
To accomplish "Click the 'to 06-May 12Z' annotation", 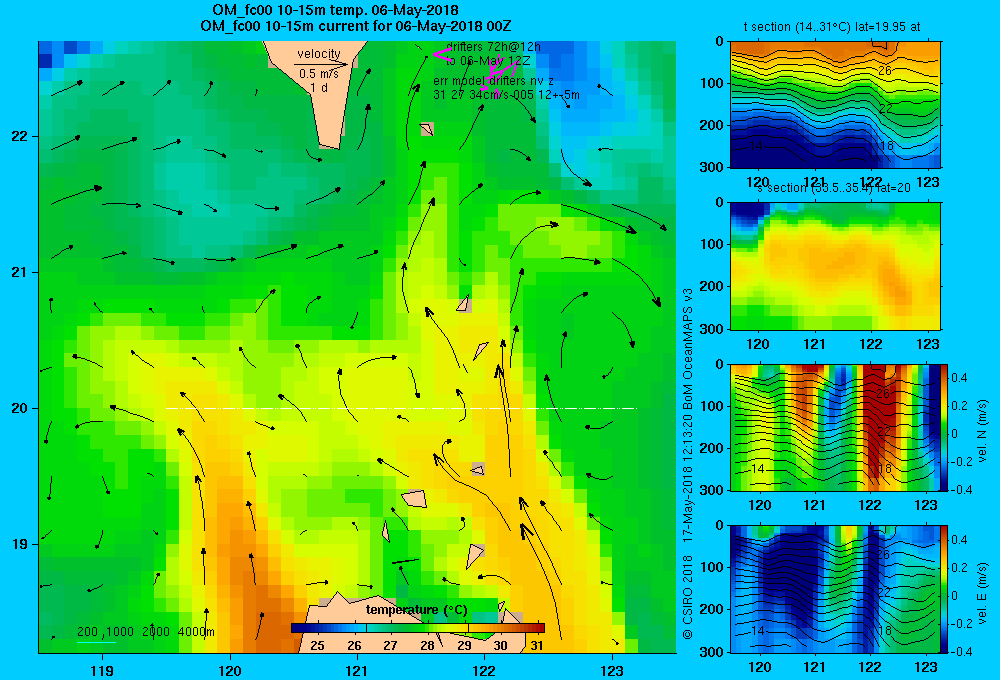I will [488, 61].
